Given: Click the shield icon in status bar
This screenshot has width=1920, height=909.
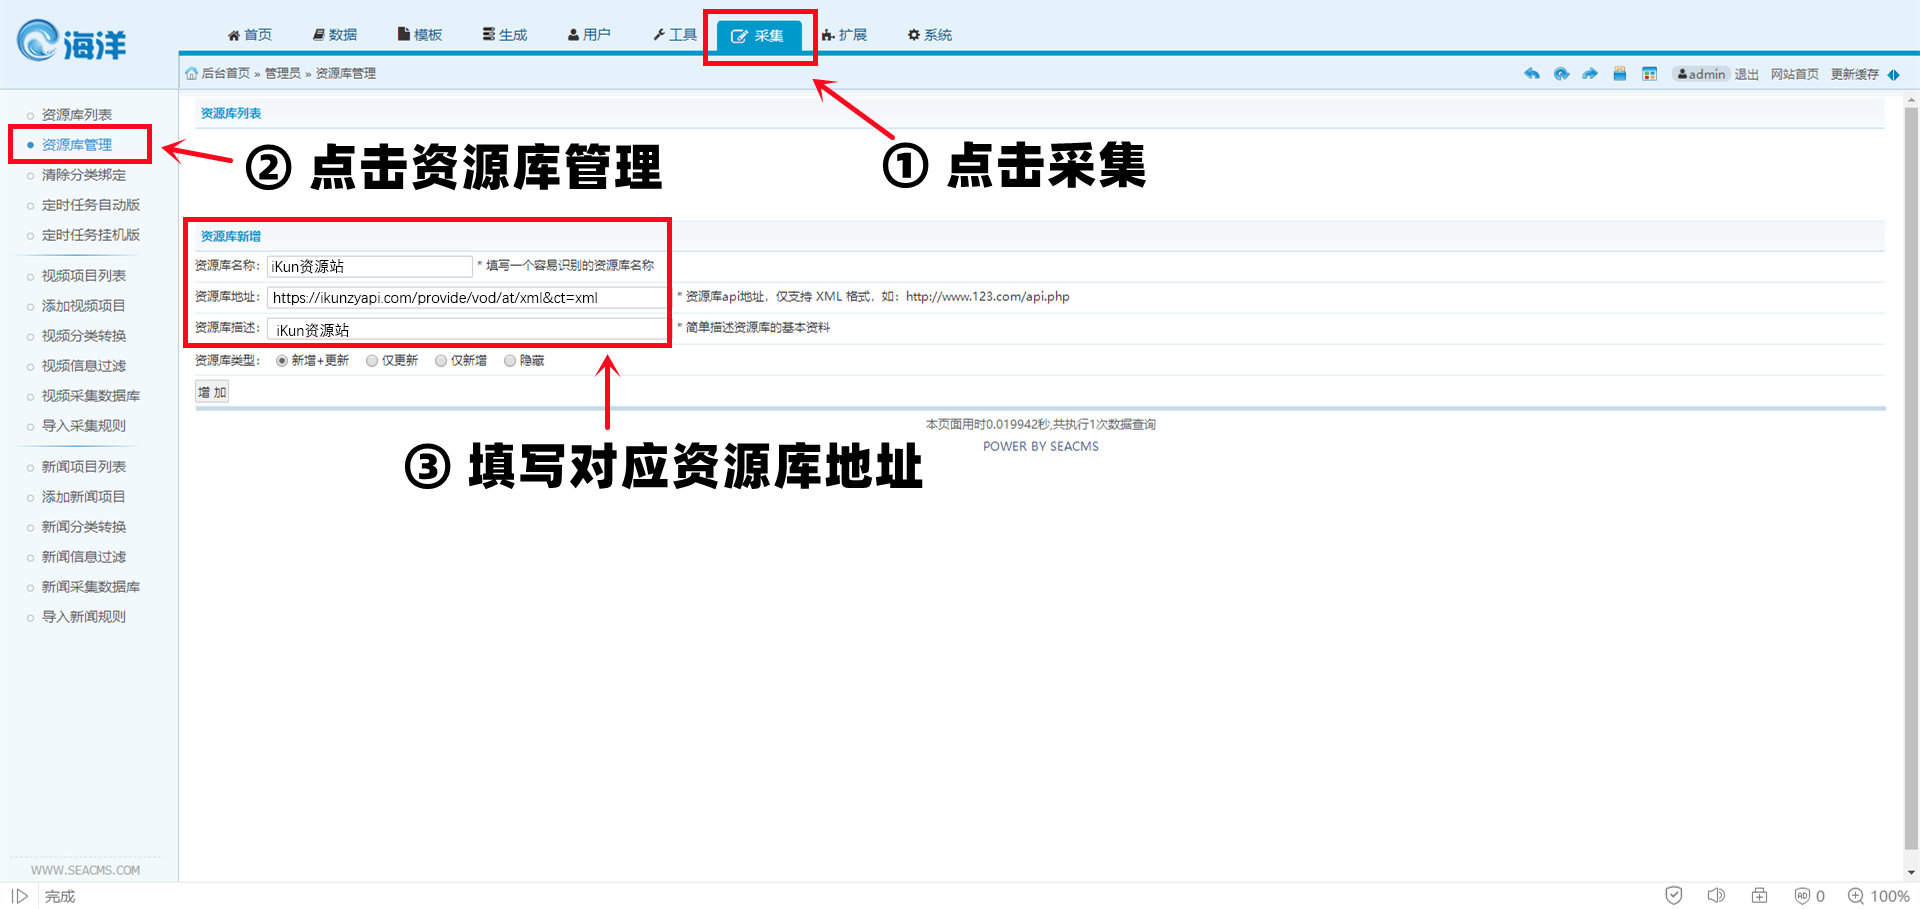Looking at the screenshot, I should (1674, 896).
